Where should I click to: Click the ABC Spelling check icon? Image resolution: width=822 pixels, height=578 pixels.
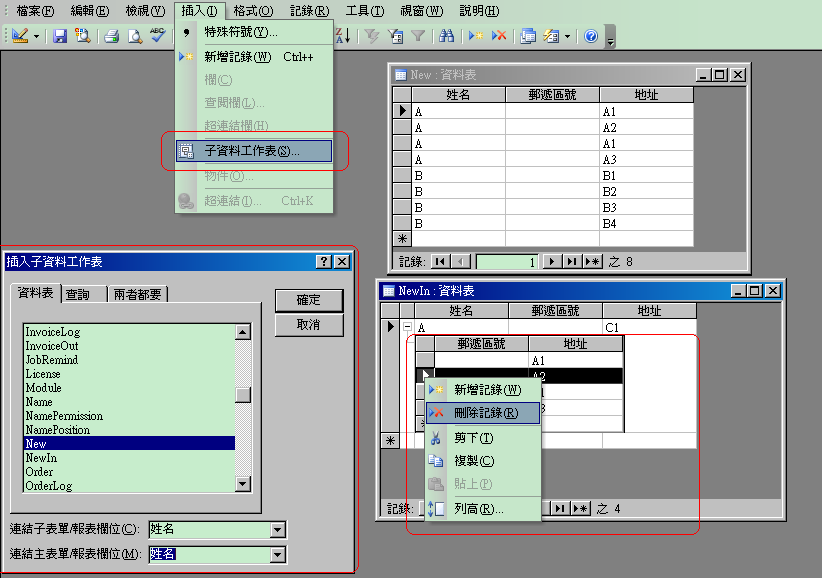158,36
